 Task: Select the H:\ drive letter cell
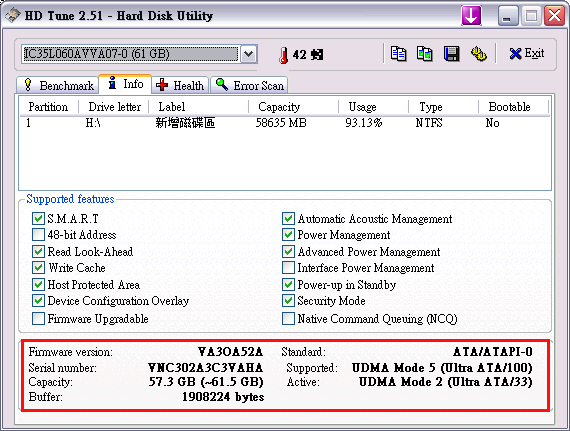pyautogui.click(x=93, y=123)
